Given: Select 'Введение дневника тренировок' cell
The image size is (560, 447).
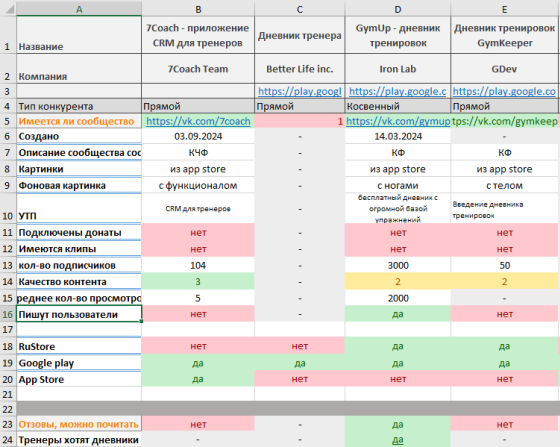Looking at the screenshot, I should (505, 209).
